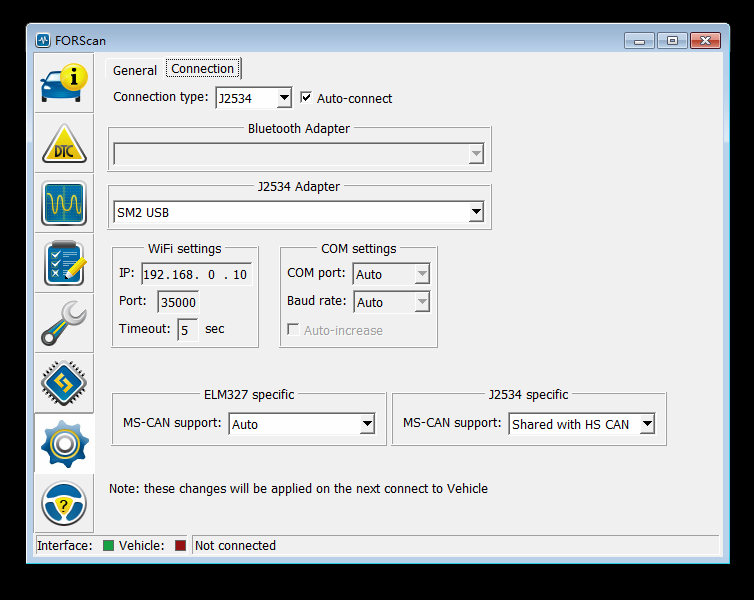Open the Connection type dropdown
Image resolution: width=754 pixels, height=600 pixels.
(x=253, y=98)
